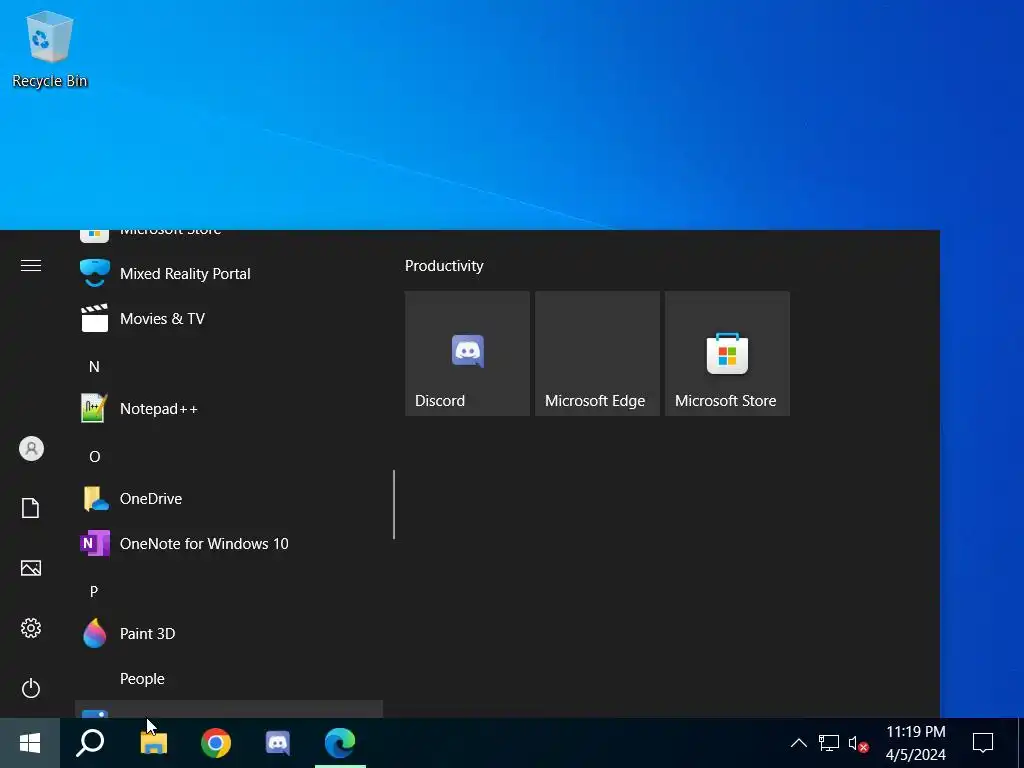Viewport: 1024px width, 768px height.
Task: Launch OneNote for Windows 10 icon
Action: coord(95,543)
